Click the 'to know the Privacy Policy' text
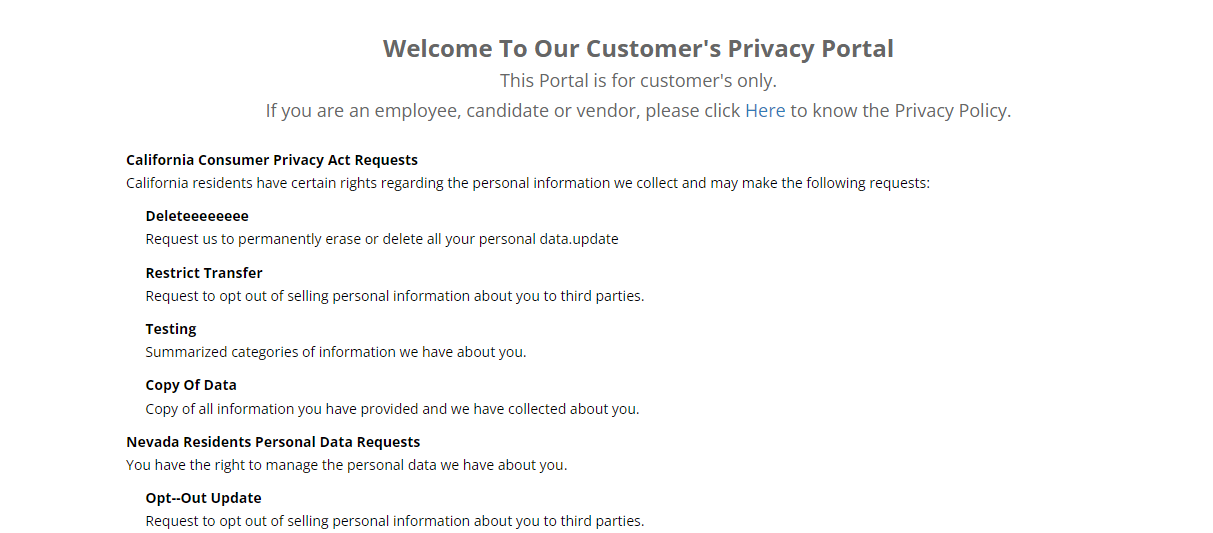Viewport: 1213px width, 533px height. click(x=901, y=110)
